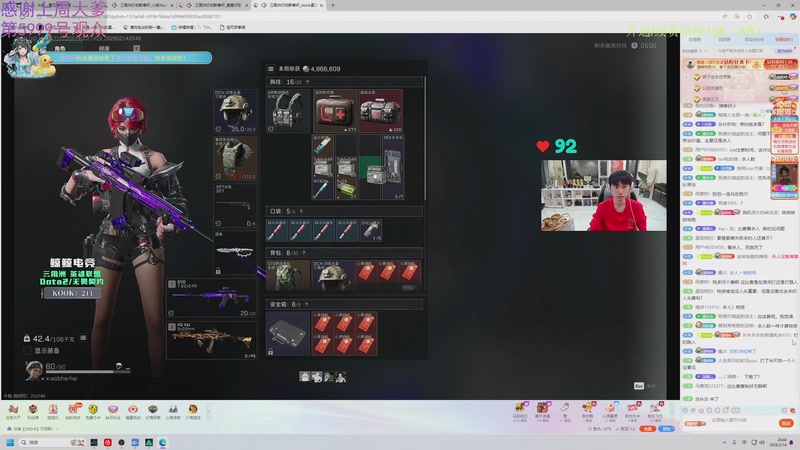Click the lock icon on the knife slot
This screenshot has height=450, width=800.
click(218, 270)
